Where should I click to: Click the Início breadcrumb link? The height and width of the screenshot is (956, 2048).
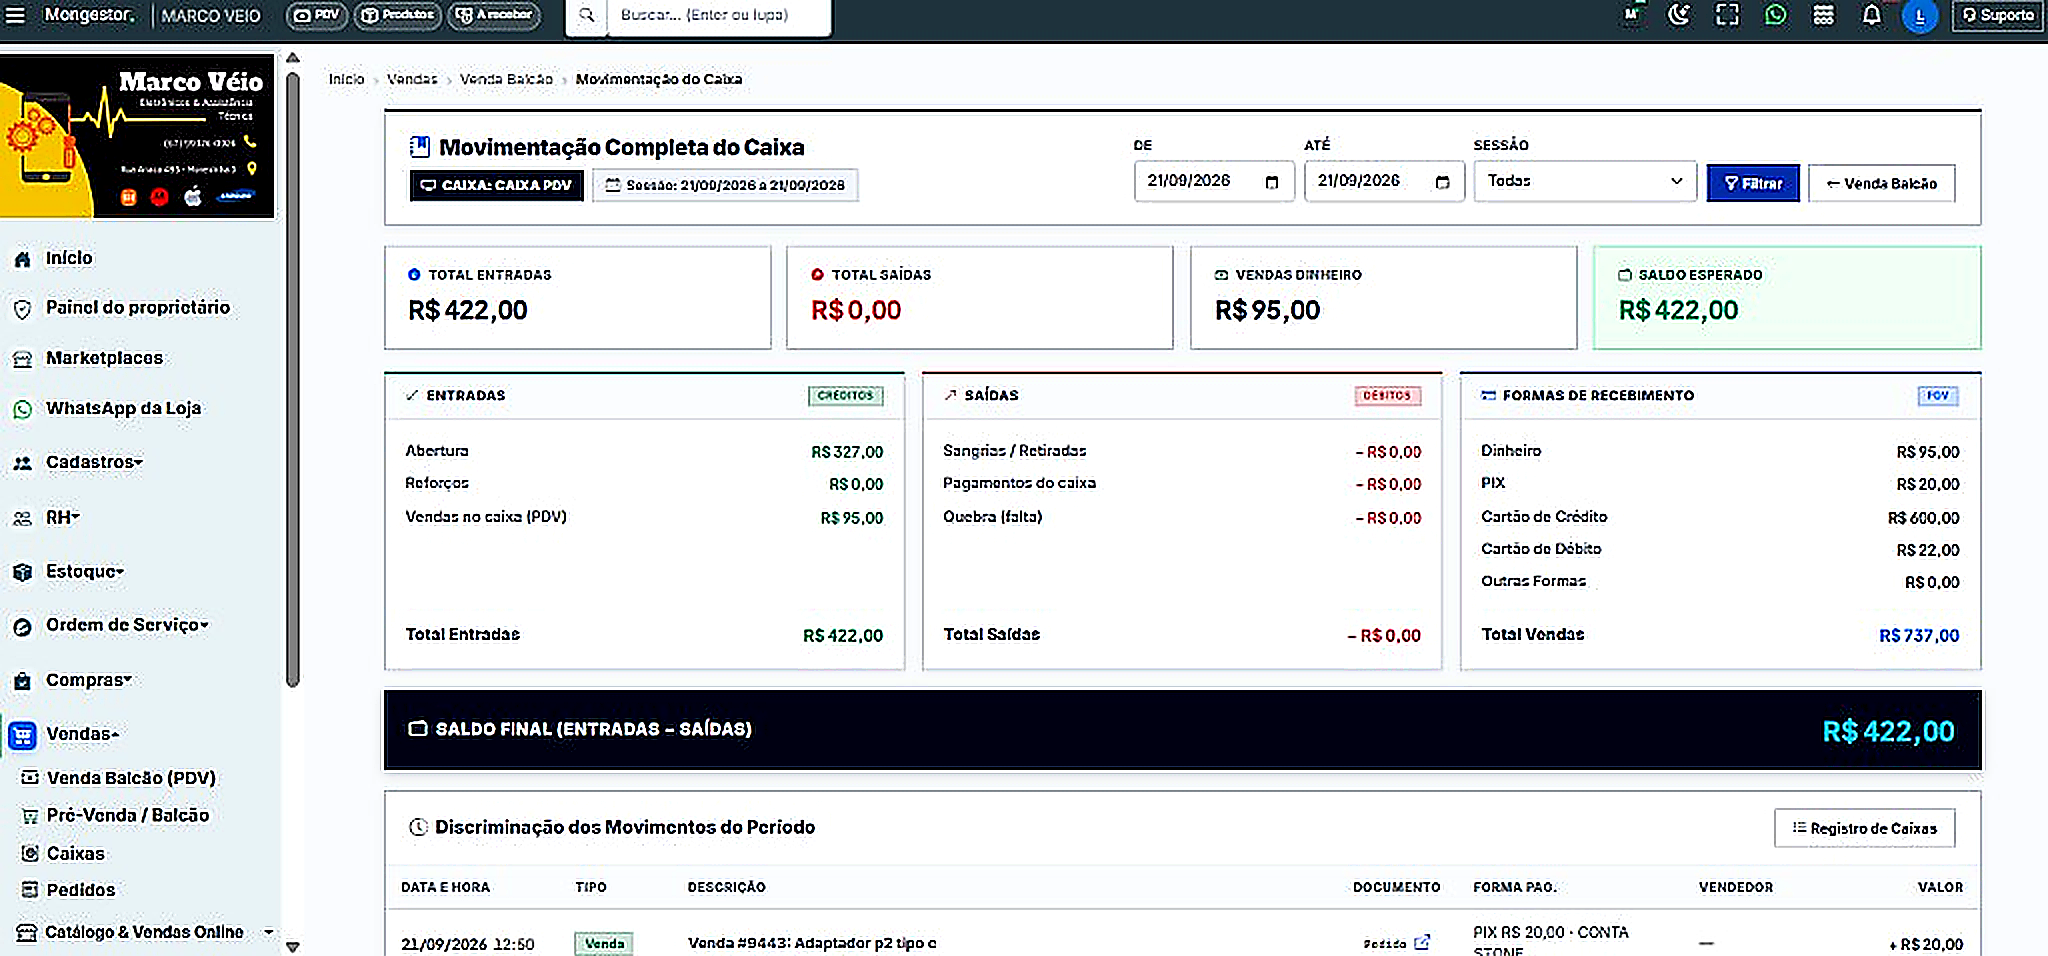[346, 79]
